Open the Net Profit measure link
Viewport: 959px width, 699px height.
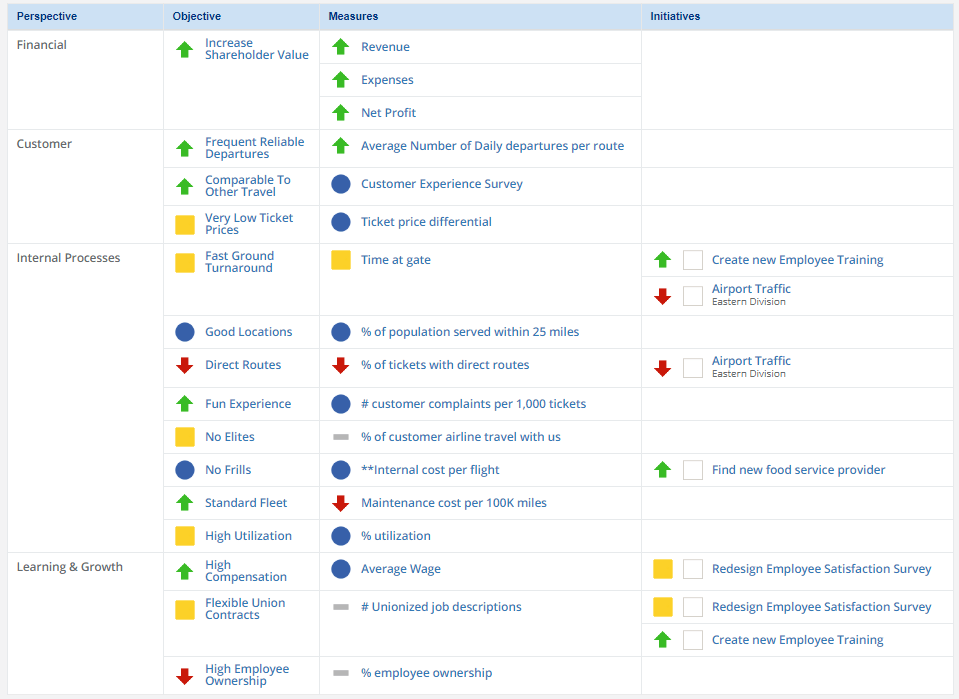tap(388, 113)
